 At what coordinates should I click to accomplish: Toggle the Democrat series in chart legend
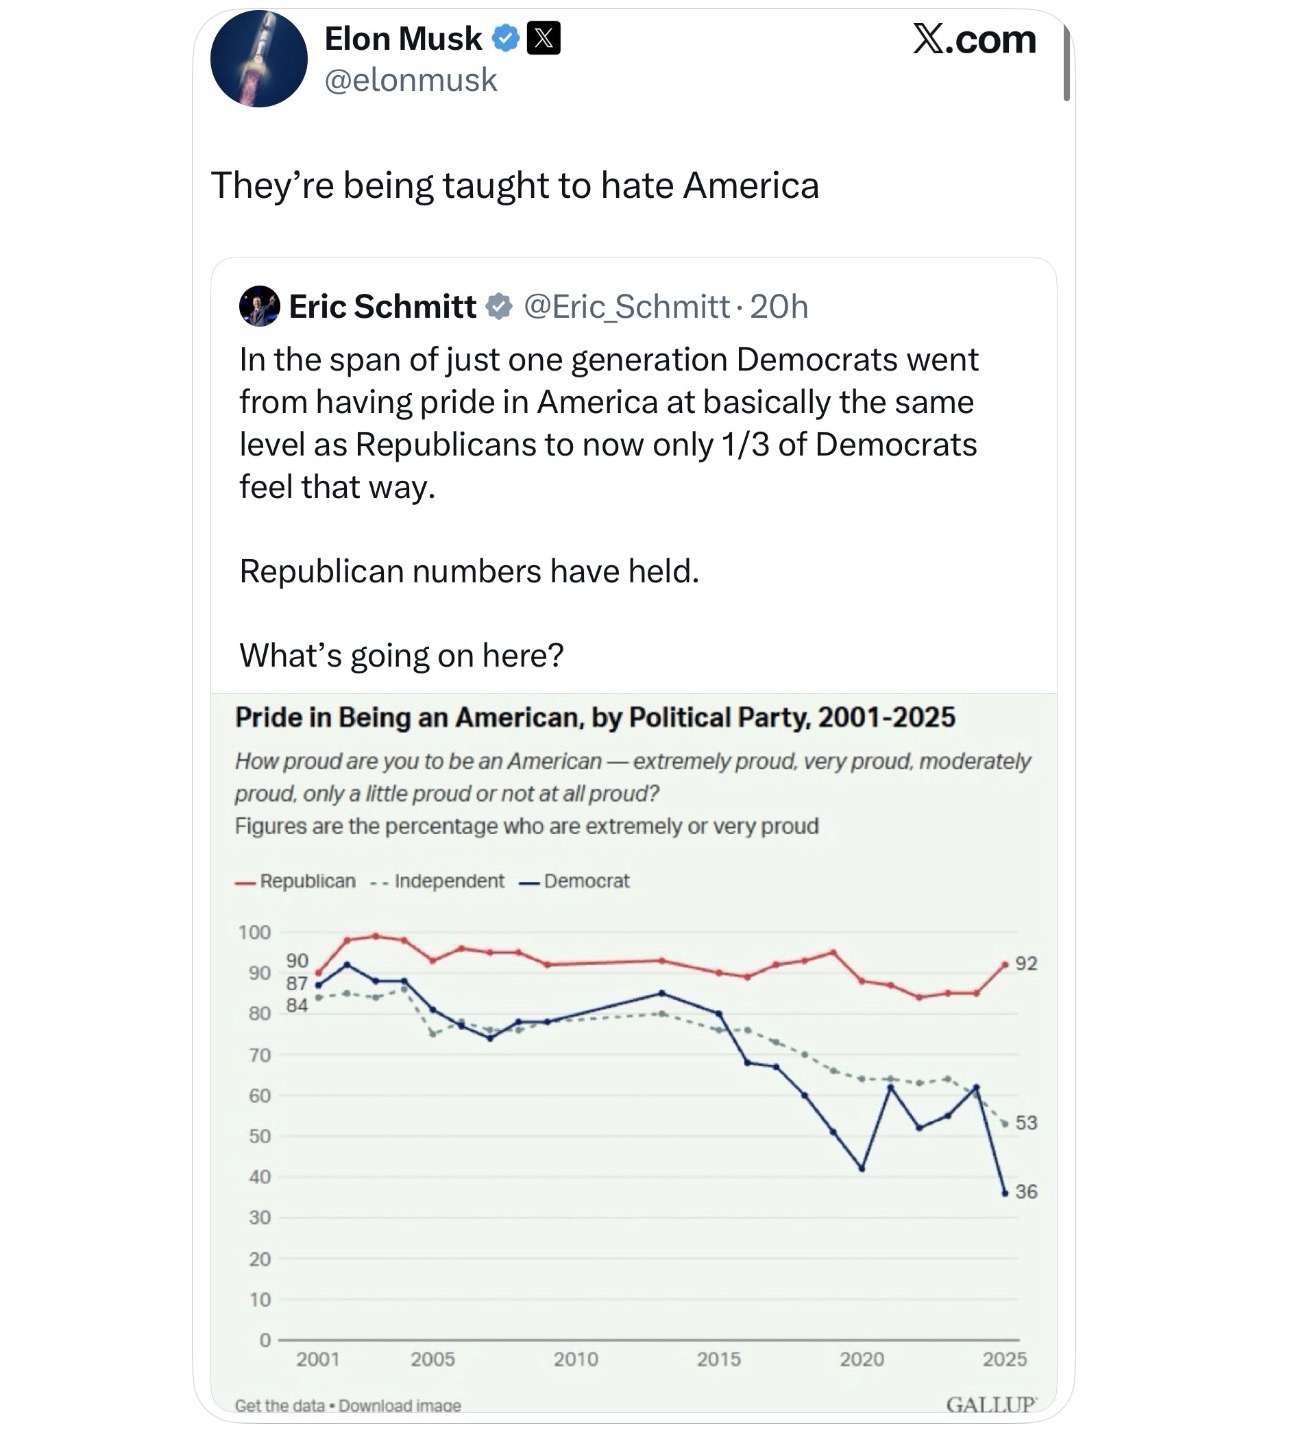click(576, 881)
